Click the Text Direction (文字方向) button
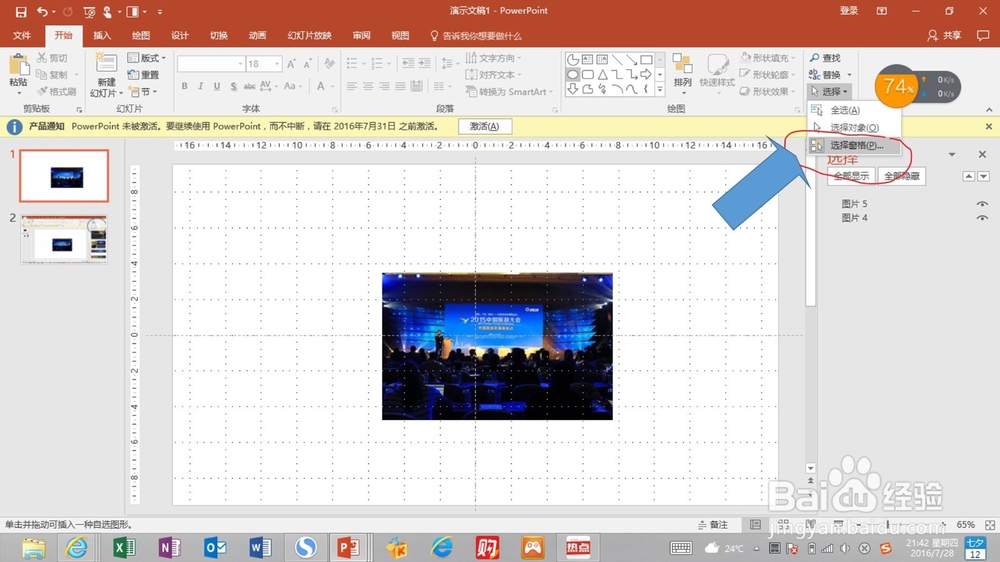 point(494,58)
